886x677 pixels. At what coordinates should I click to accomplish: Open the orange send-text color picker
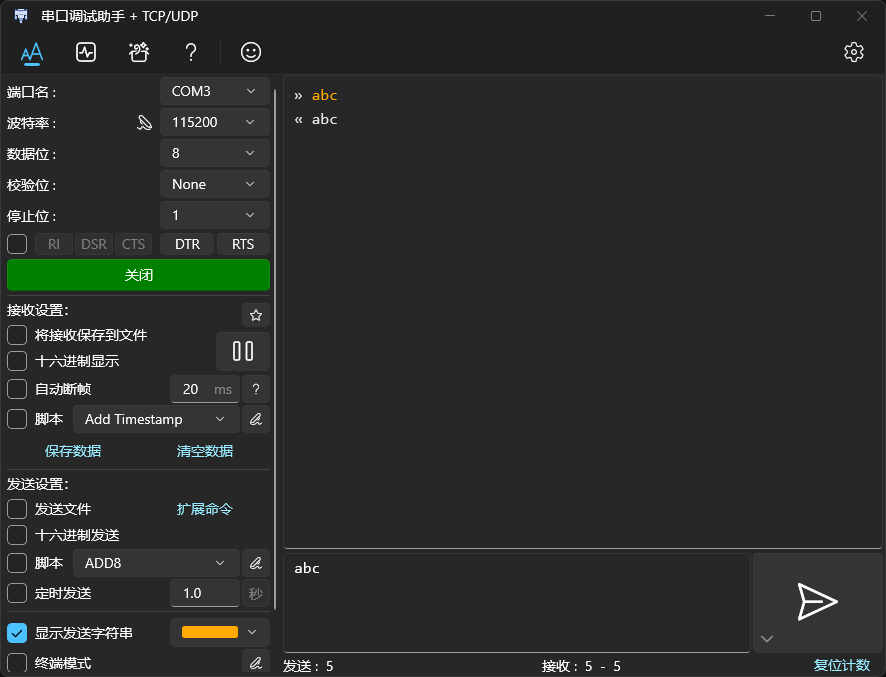pos(220,632)
